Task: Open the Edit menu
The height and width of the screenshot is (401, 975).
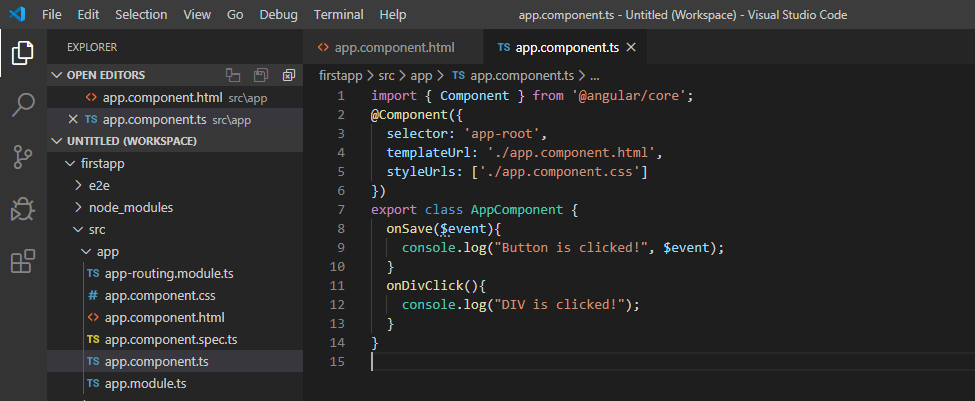Action: (88, 14)
